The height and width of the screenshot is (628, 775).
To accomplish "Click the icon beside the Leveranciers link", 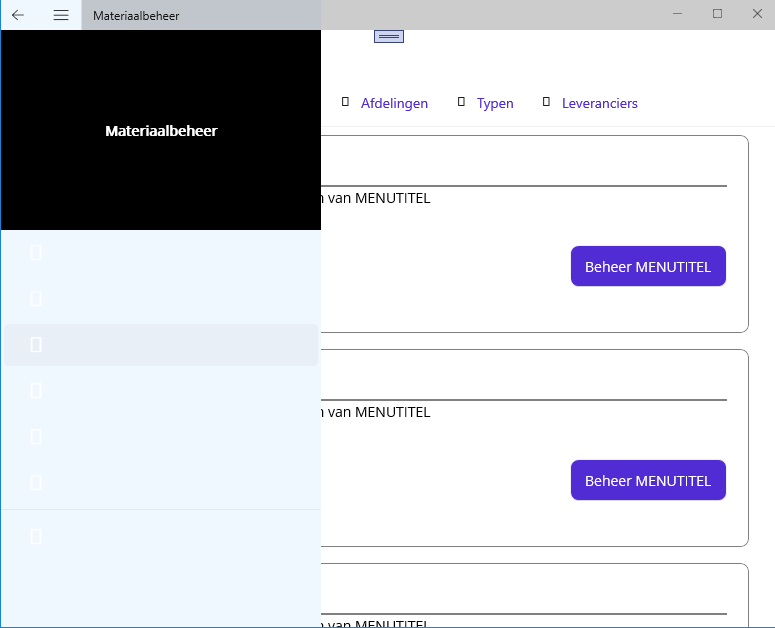I will pos(546,102).
